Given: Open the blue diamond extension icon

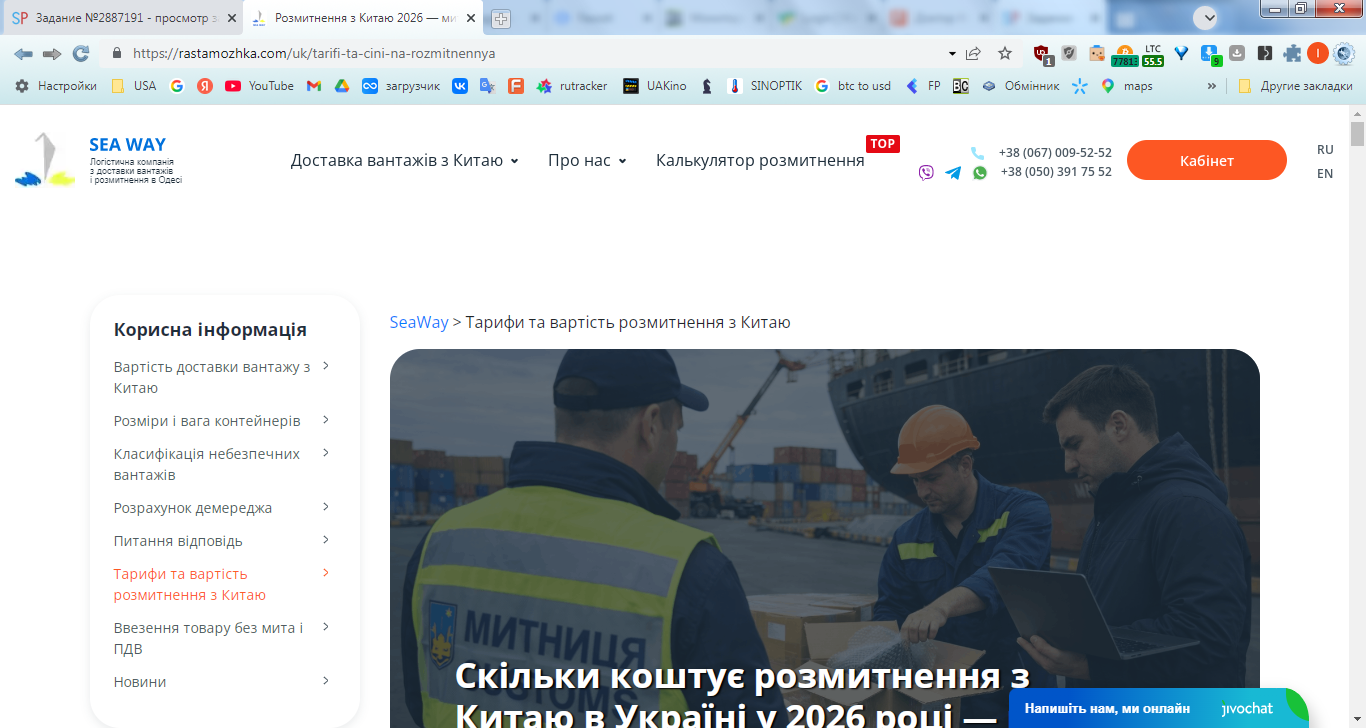Looking at the screenshot, I should [1181, 53].
